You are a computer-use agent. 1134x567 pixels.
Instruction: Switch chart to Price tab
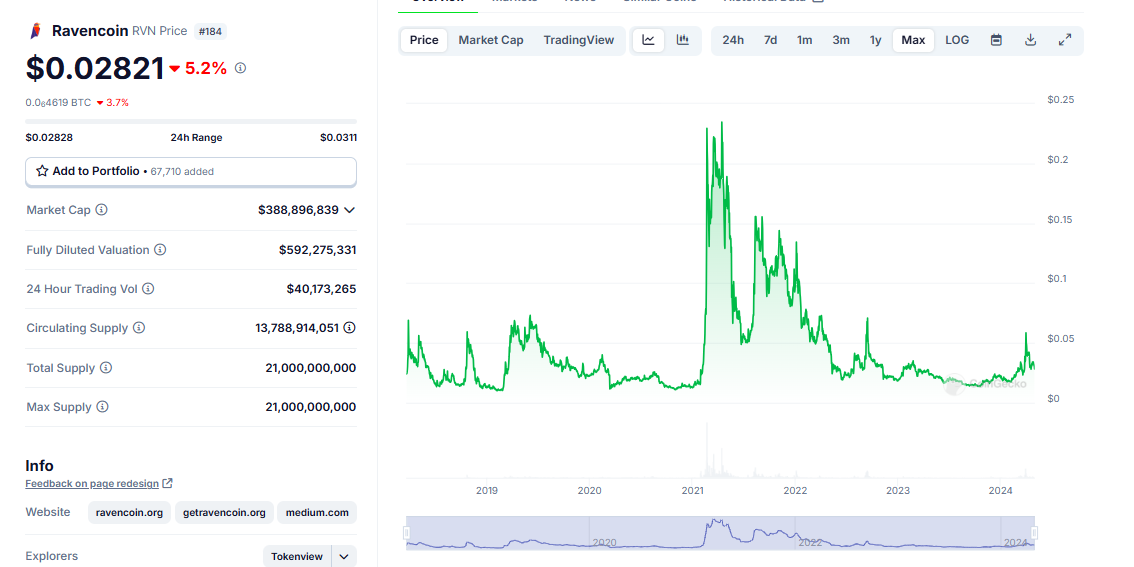[x=424, y=40]
